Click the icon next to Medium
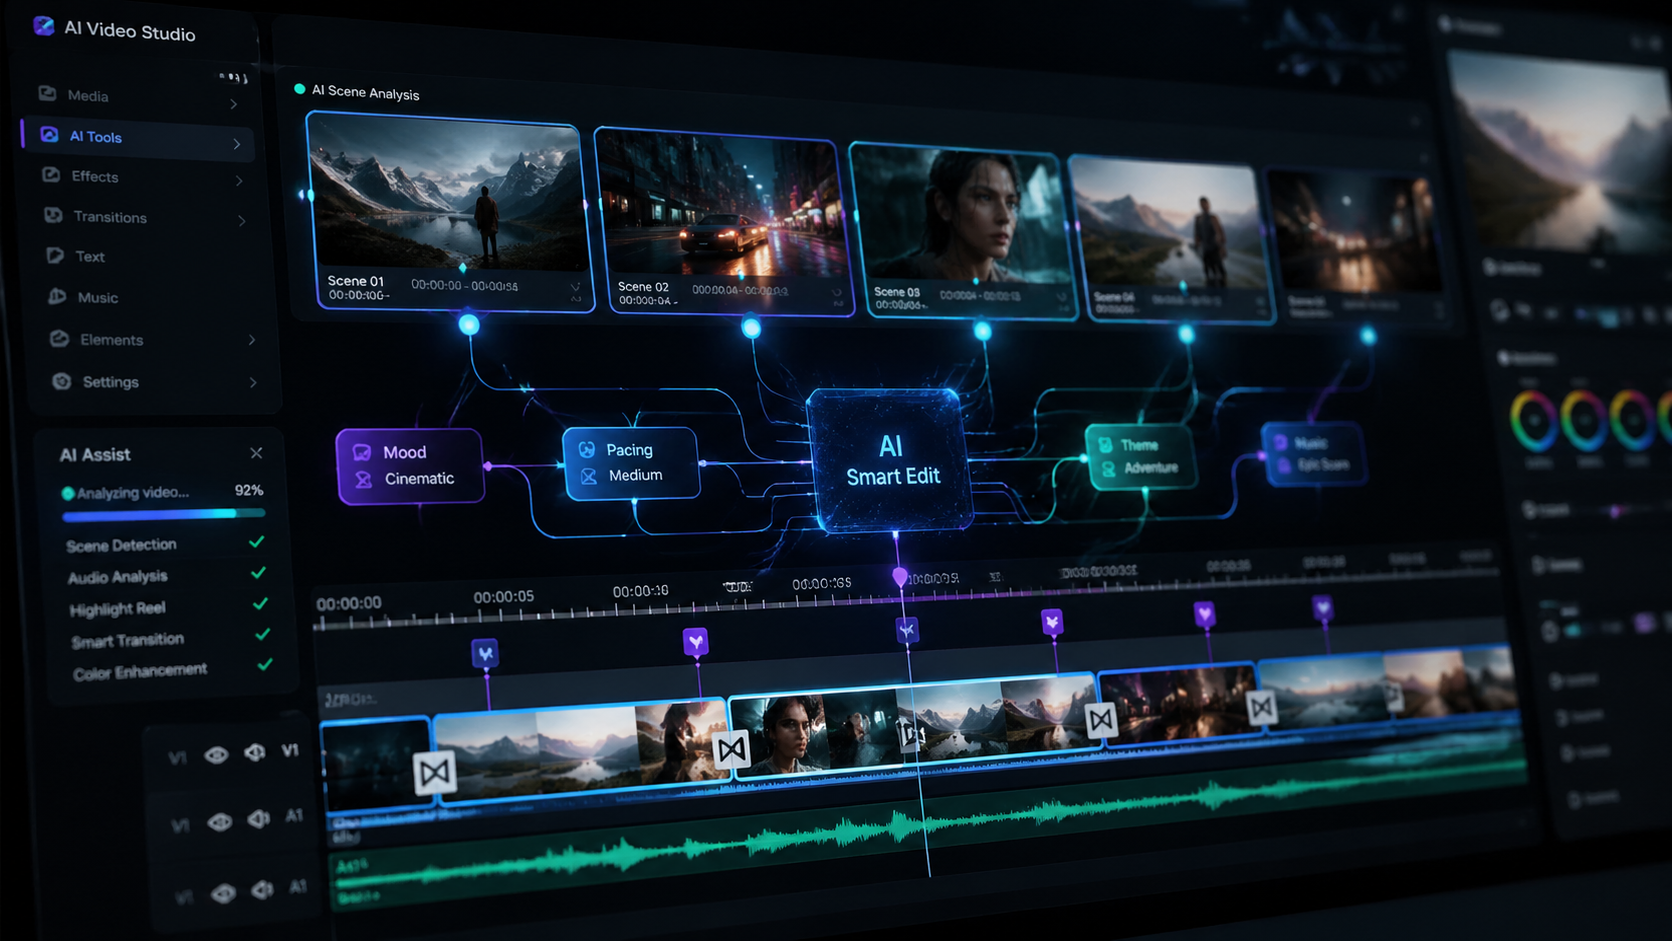1672x941 pixels. [x=588, y=476]
